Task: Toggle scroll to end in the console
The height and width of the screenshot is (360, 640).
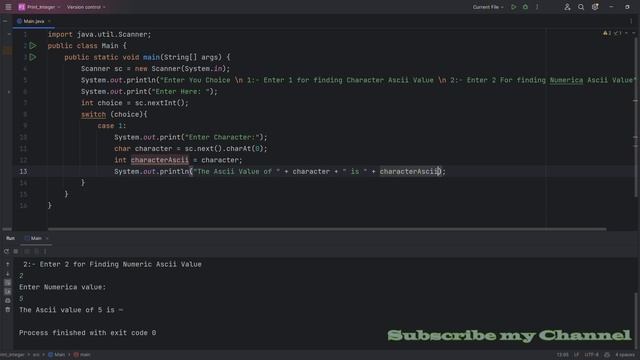Action: point(8,291)
